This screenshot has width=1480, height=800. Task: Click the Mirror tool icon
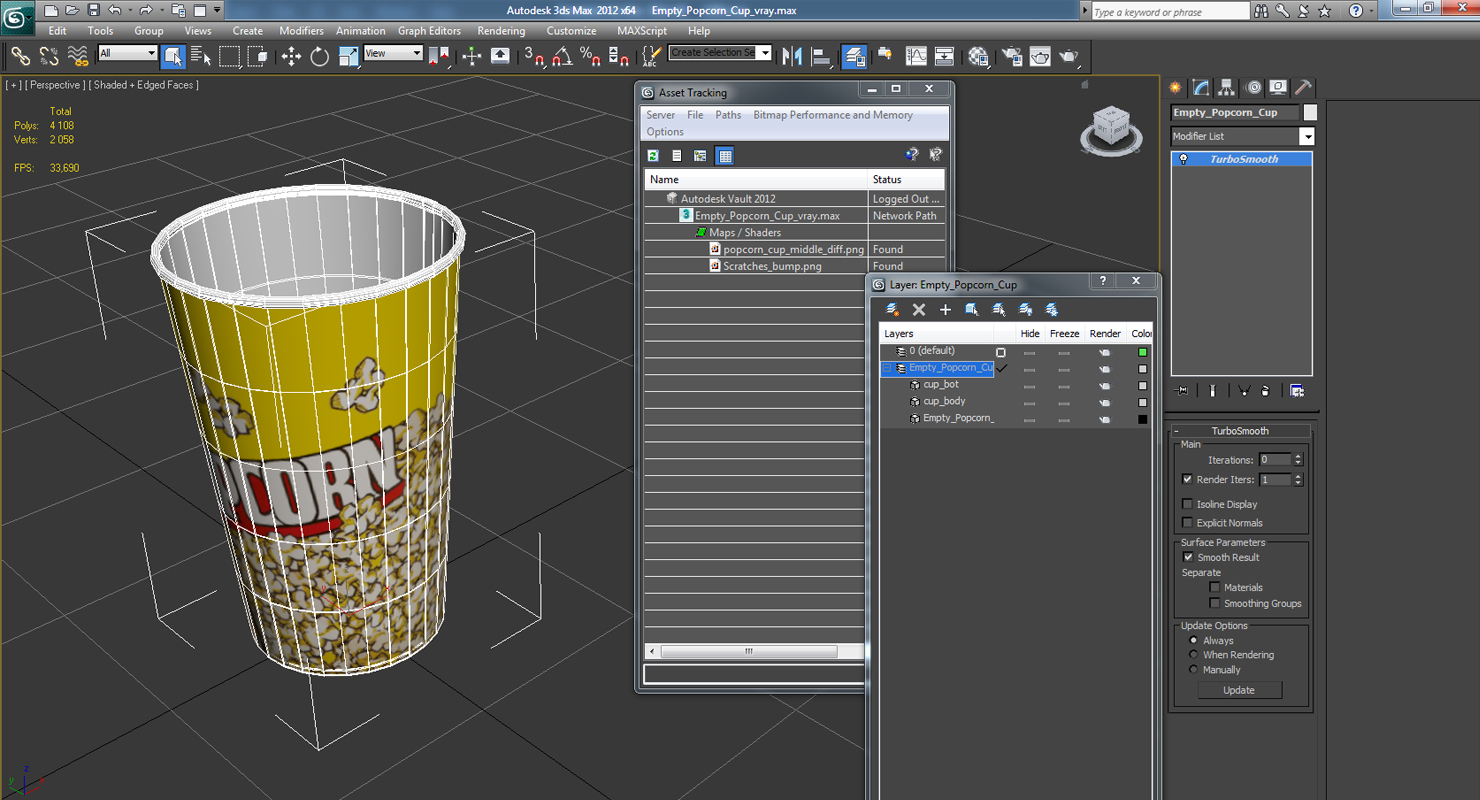[793, 56]
